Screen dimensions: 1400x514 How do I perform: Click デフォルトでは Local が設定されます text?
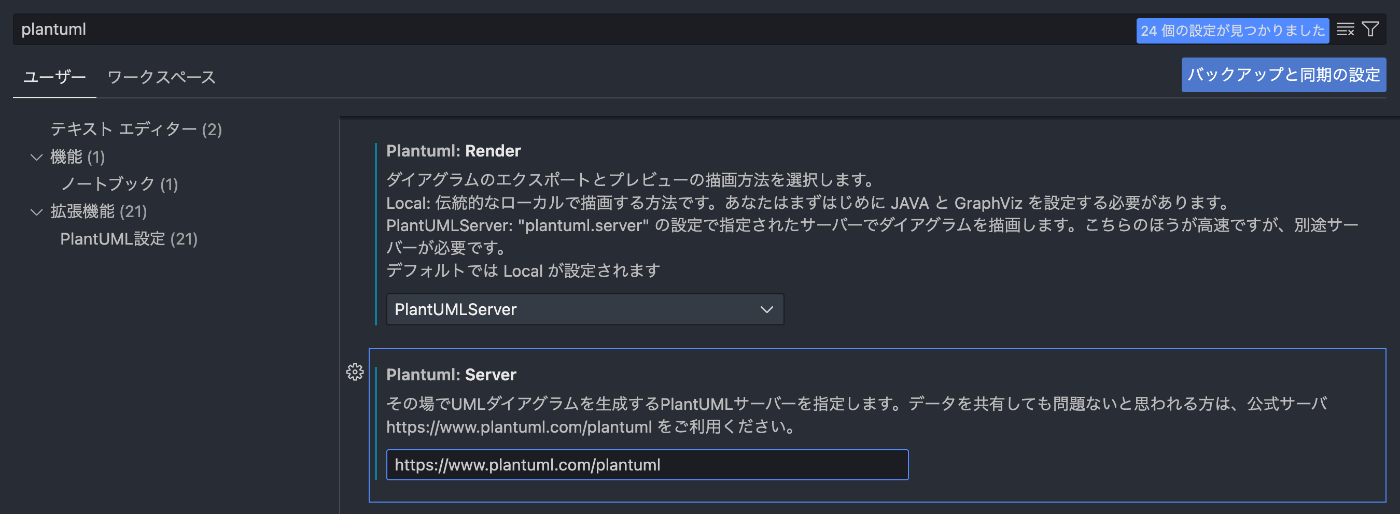pyautogui.click(x=523, y=271)
